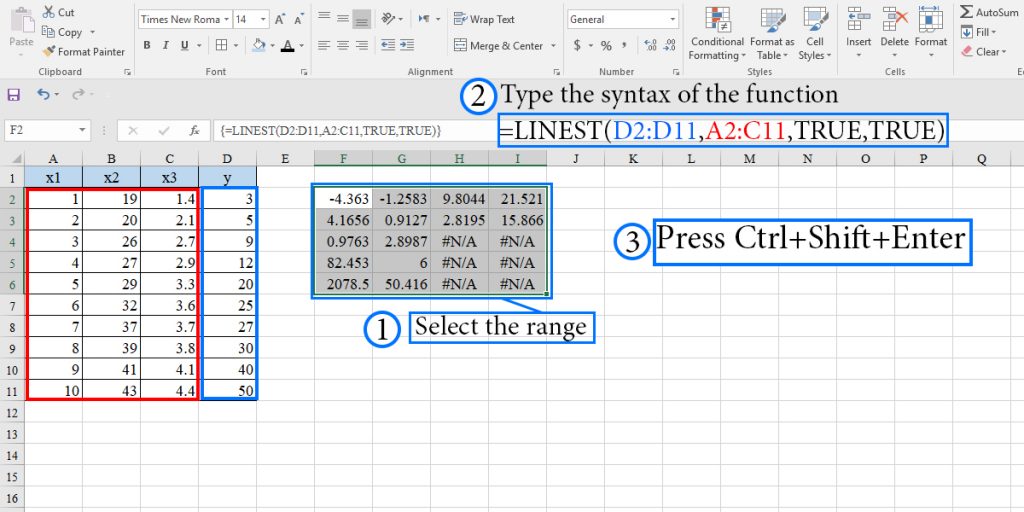The width and height of the screenshot is (1024, 512).
Task: Increase decimal places
Action: pyautogui.click(x=650, y=45)
